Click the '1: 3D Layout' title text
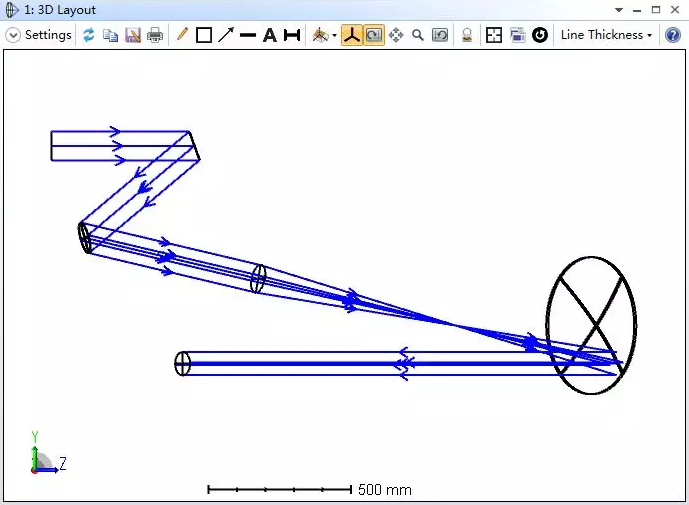Screen dimensions: 689x505 click(60, 10)
